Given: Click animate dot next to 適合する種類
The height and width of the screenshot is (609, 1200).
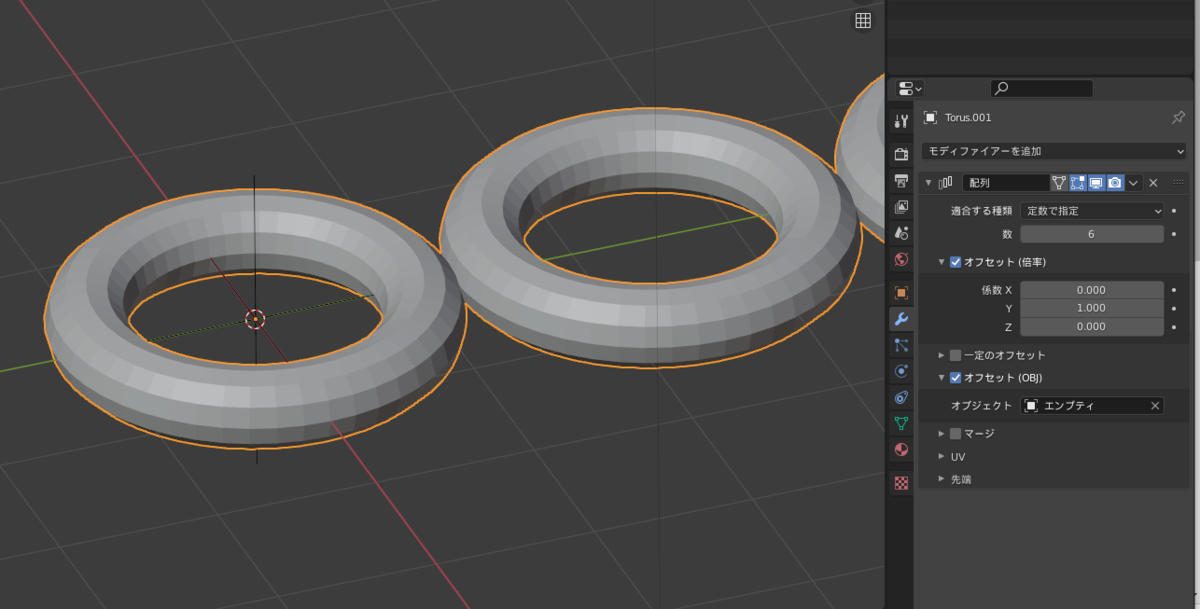Looking at the screenshot, I should [1176, 211].
